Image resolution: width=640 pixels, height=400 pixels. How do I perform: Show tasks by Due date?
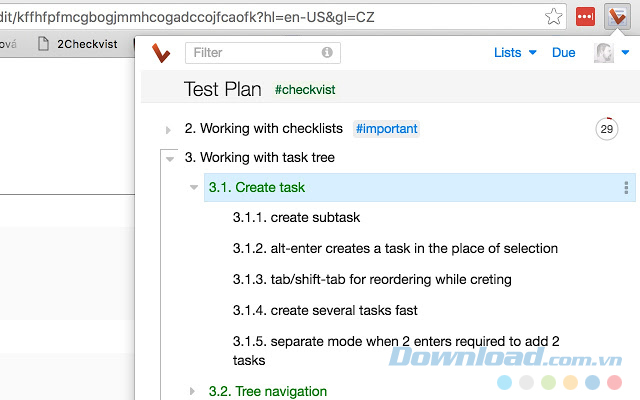coord(563,52)
